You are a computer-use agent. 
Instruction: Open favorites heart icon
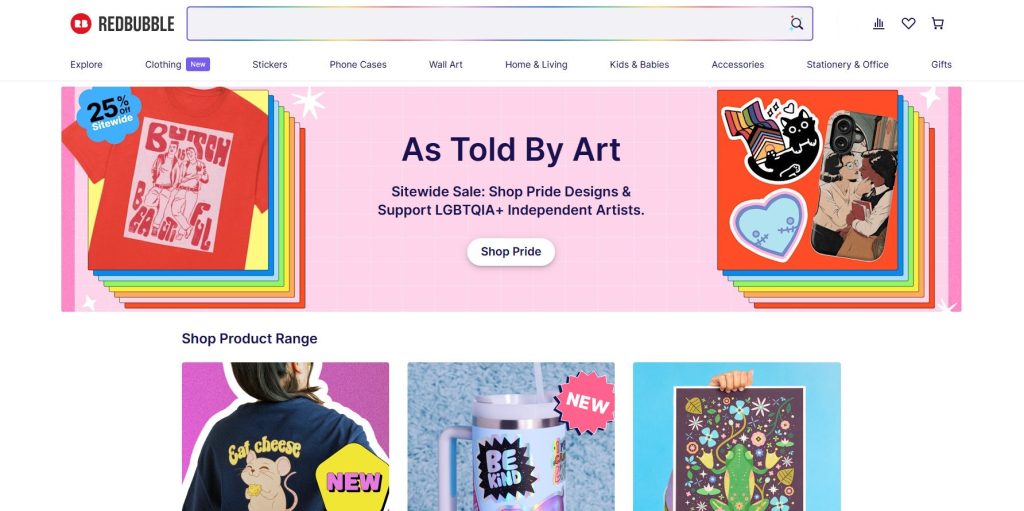point(908,24)
